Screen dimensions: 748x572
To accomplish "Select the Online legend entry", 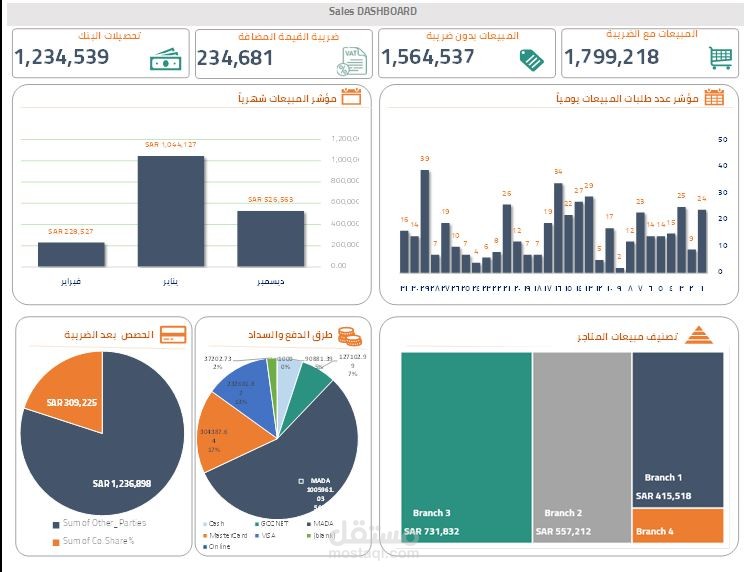I will pyautogui.click(x=217, y=547).
